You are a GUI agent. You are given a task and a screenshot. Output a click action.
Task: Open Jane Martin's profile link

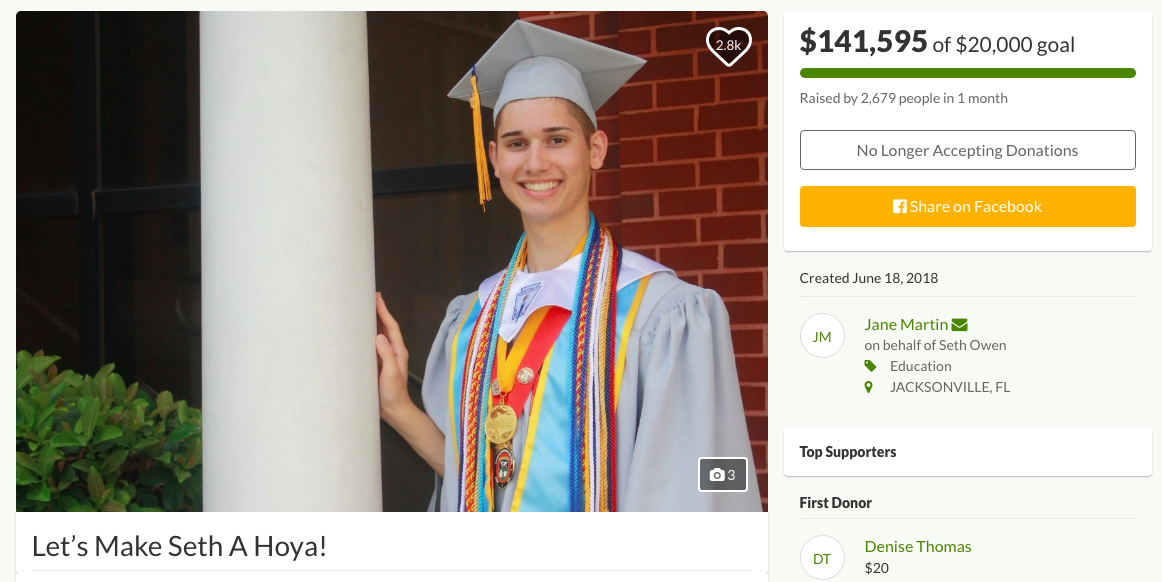click(x=906, y=325)
